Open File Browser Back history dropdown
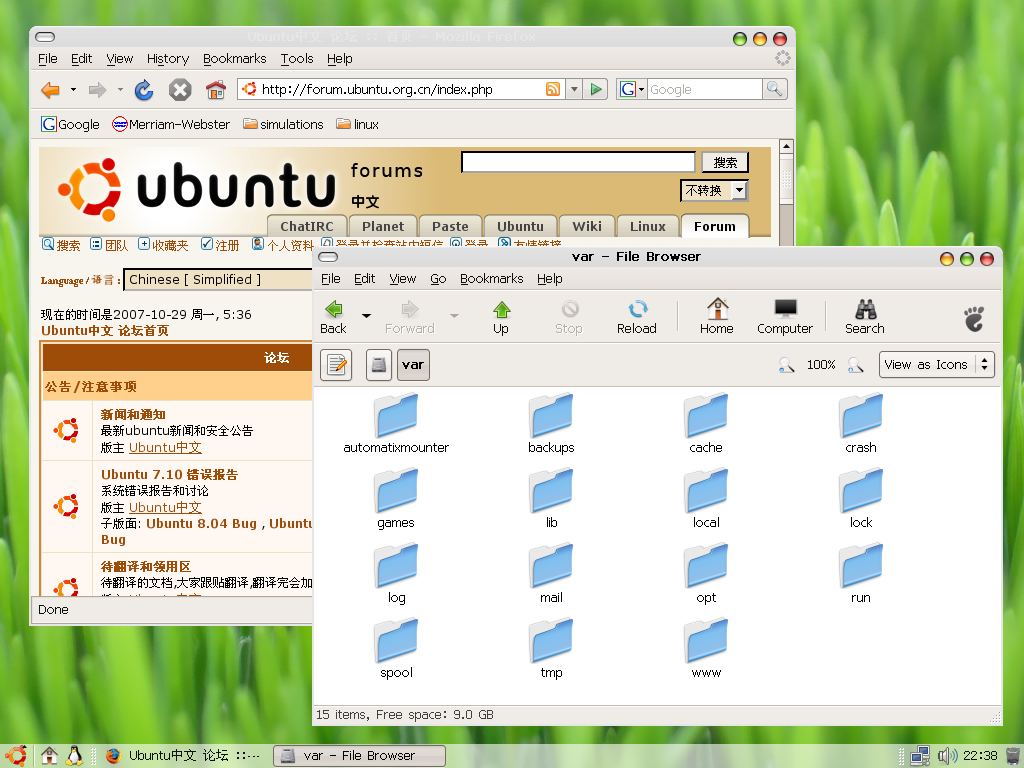 click(366, 315)
